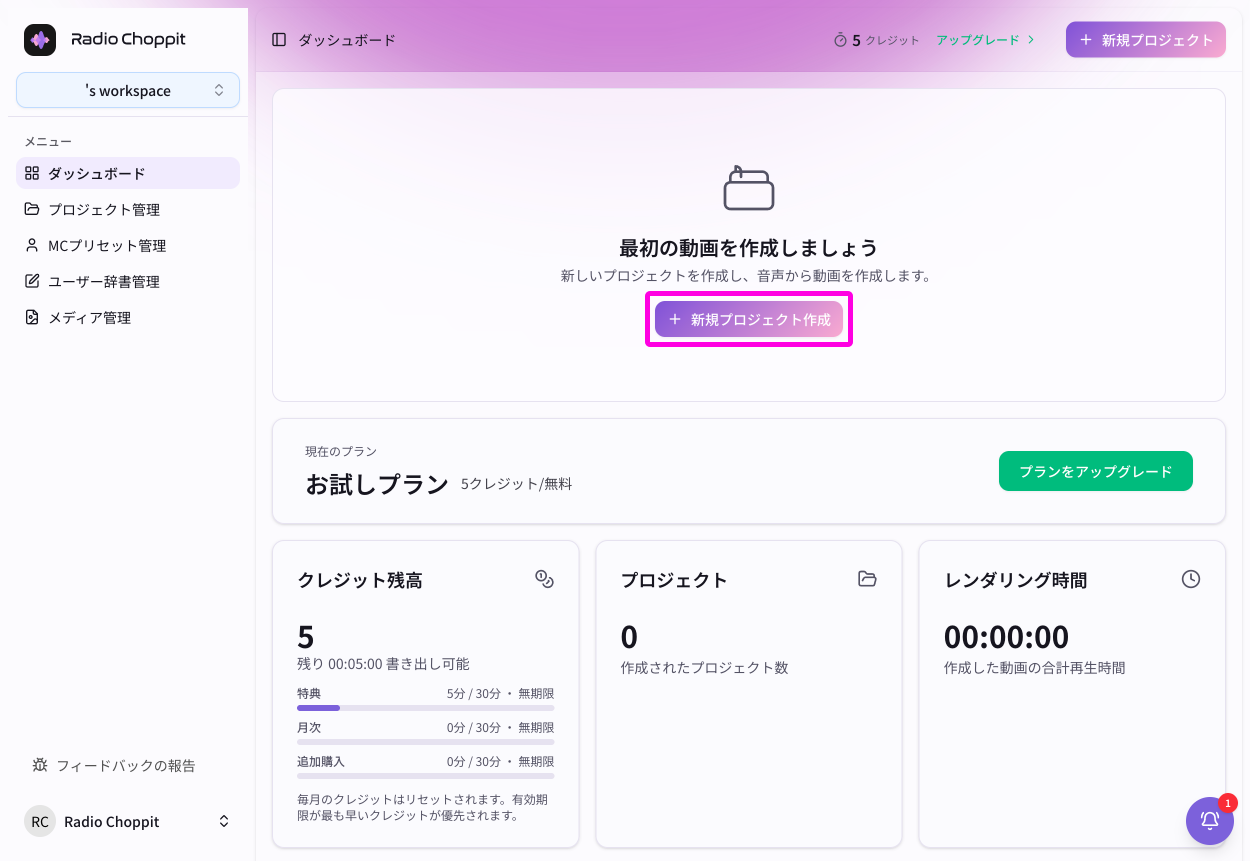The image size is (1250, 861).
Task: Expand the Radio Choppit account menu
Action: [128, 821]
